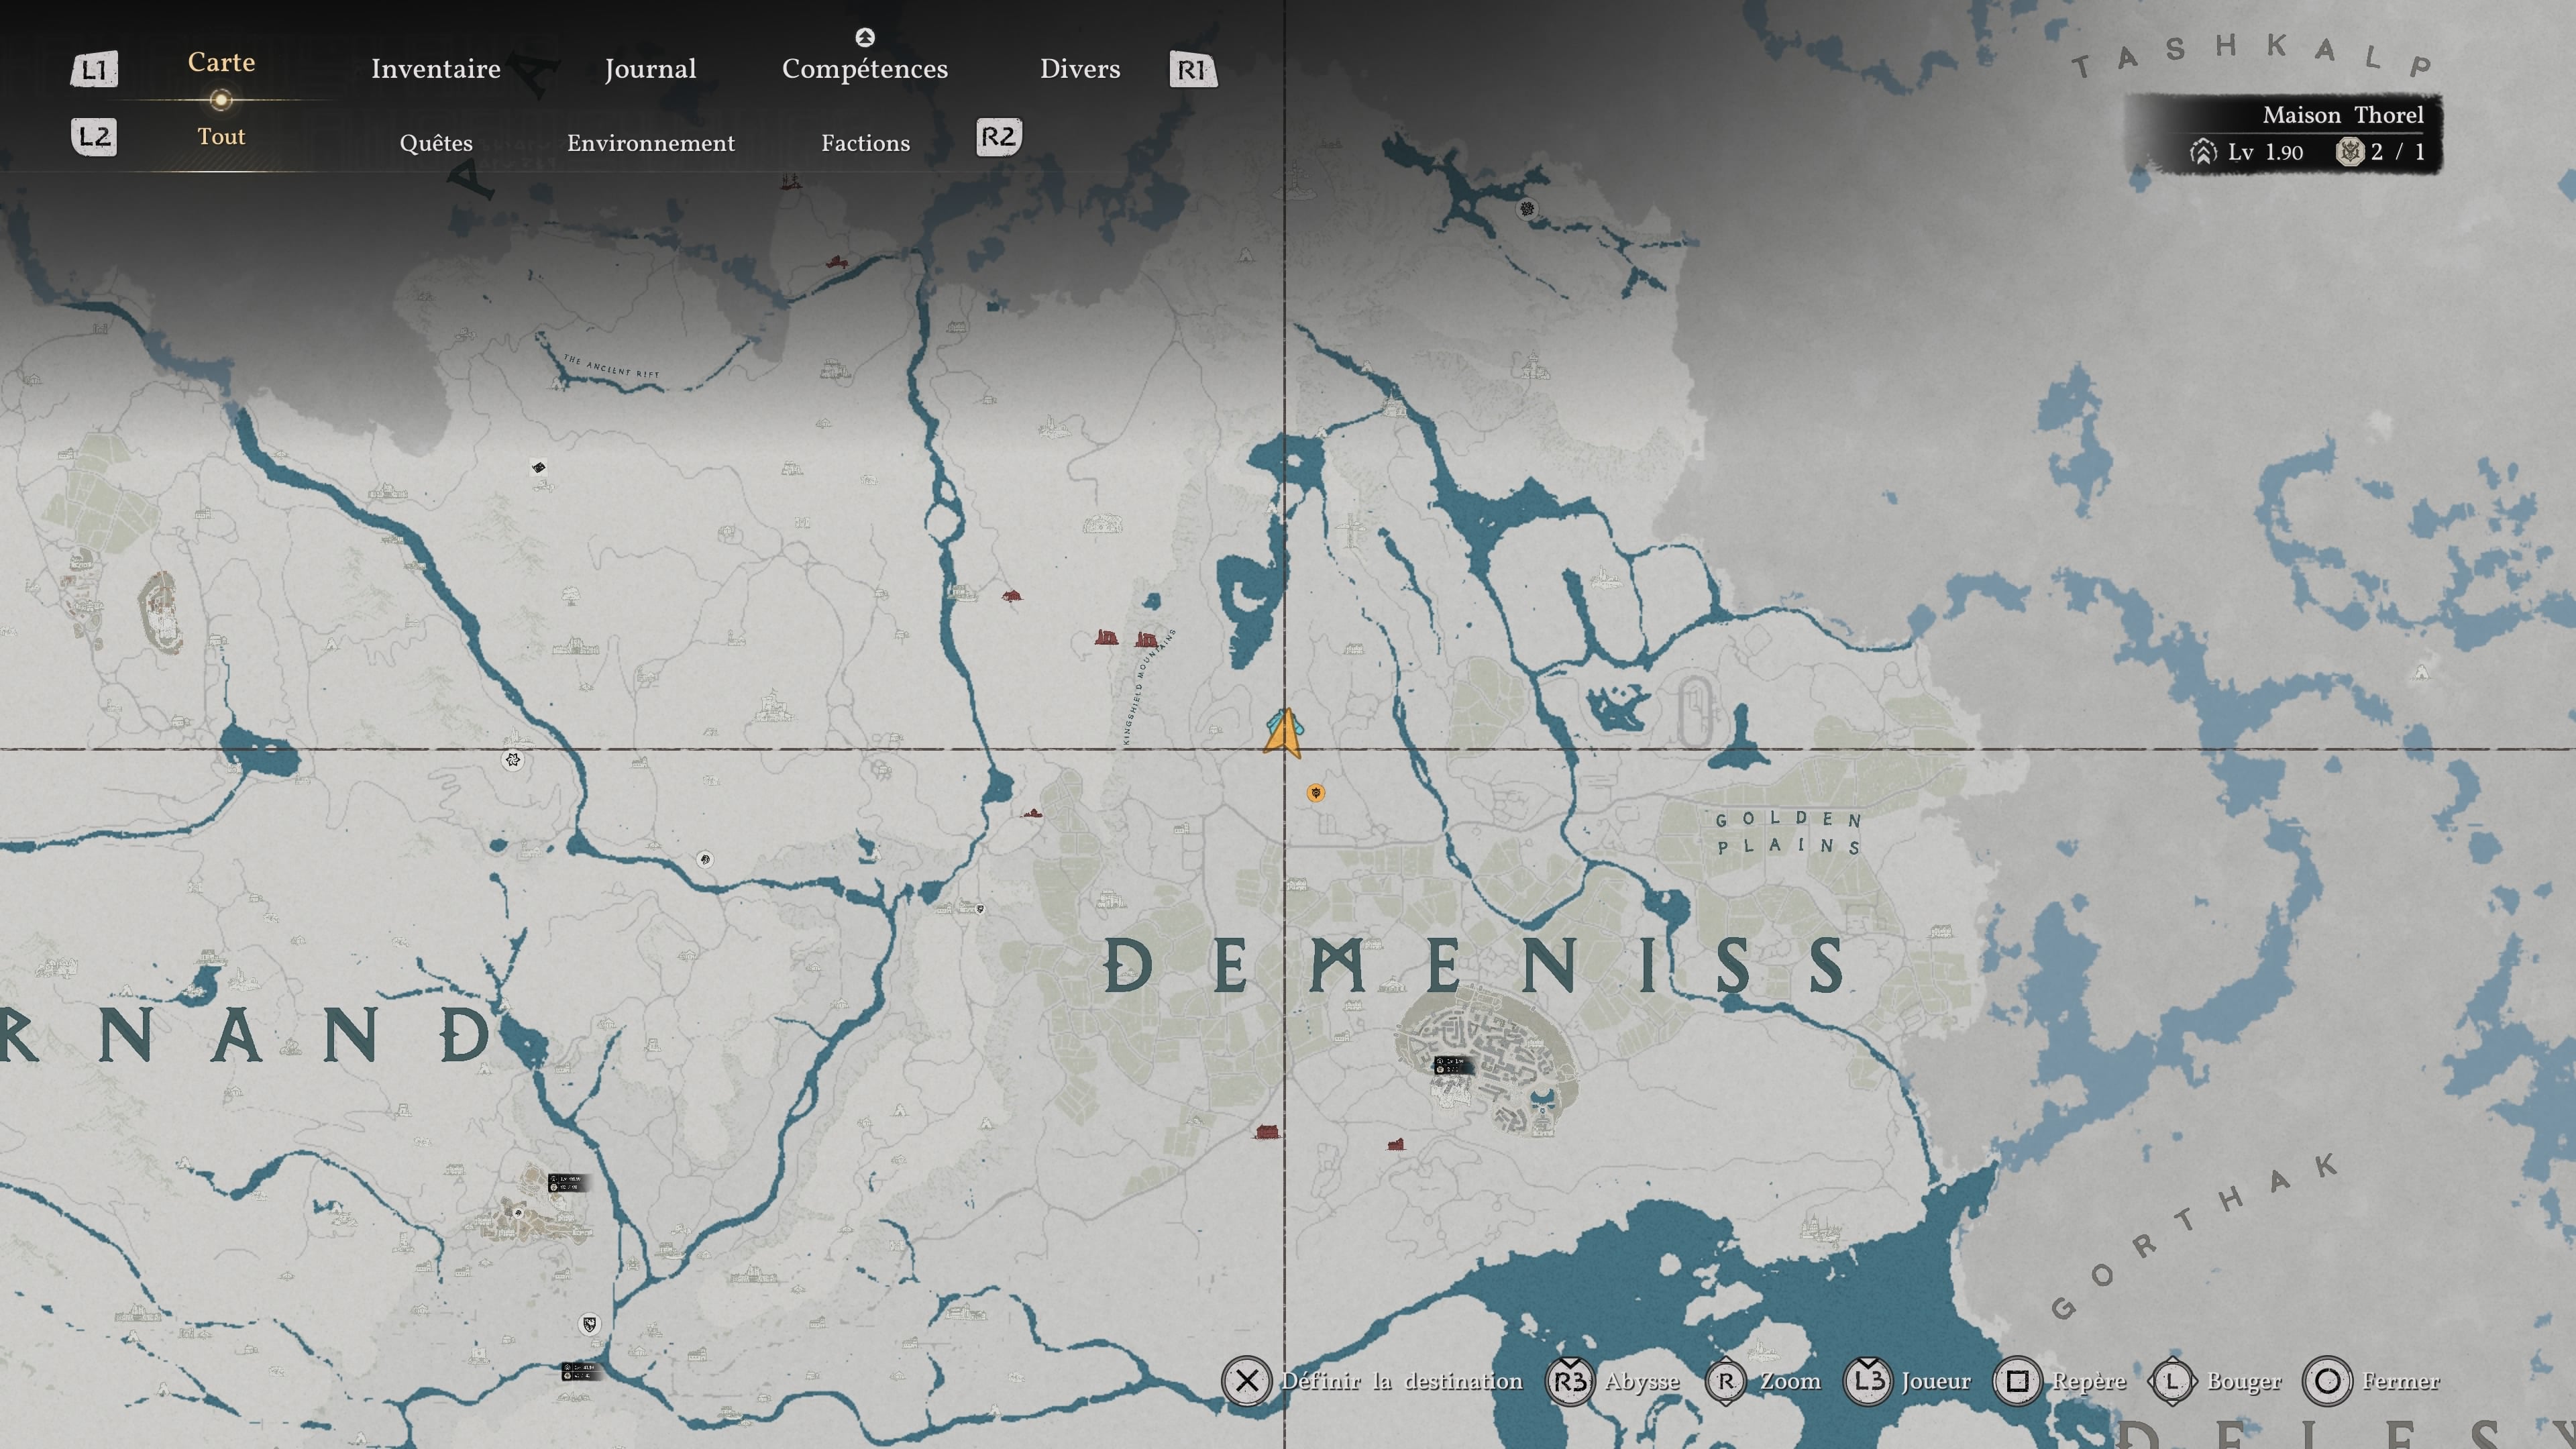
Task: Click the faction emblem beside 2 / 1
Action: (2349, 152)
